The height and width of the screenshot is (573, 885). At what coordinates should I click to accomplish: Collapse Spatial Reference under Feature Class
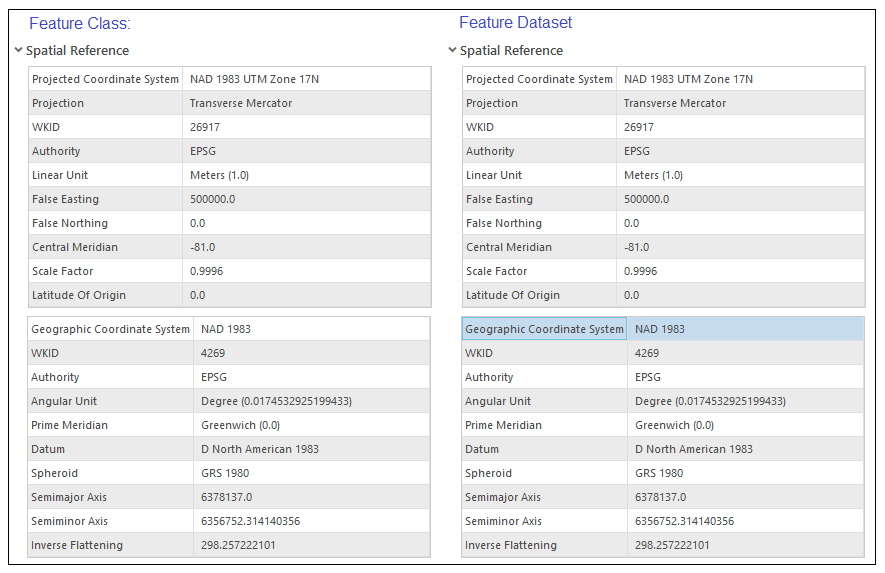click(x=19, y=50)
